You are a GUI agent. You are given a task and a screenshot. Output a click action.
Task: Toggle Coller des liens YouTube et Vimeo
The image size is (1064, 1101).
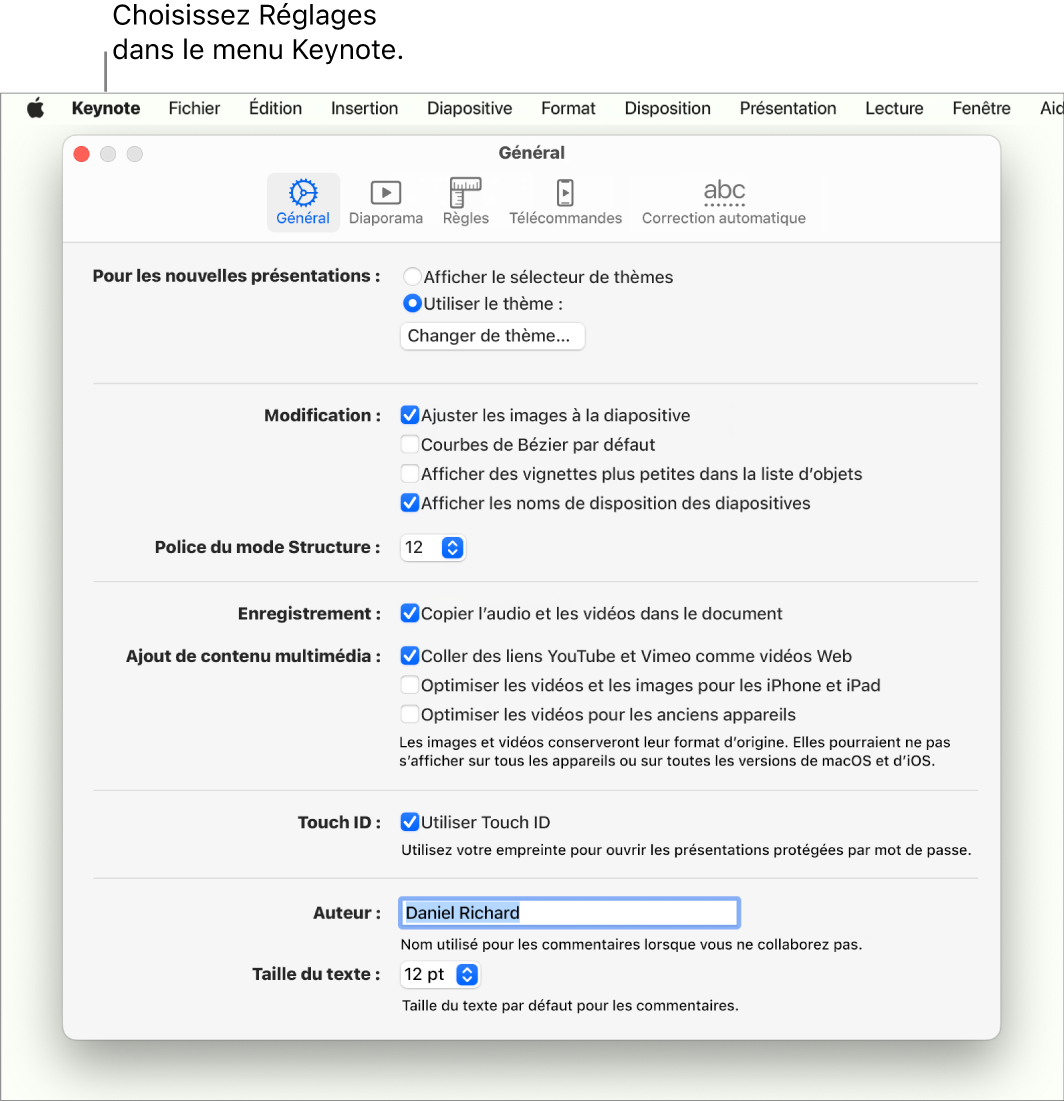click(409, 656)
